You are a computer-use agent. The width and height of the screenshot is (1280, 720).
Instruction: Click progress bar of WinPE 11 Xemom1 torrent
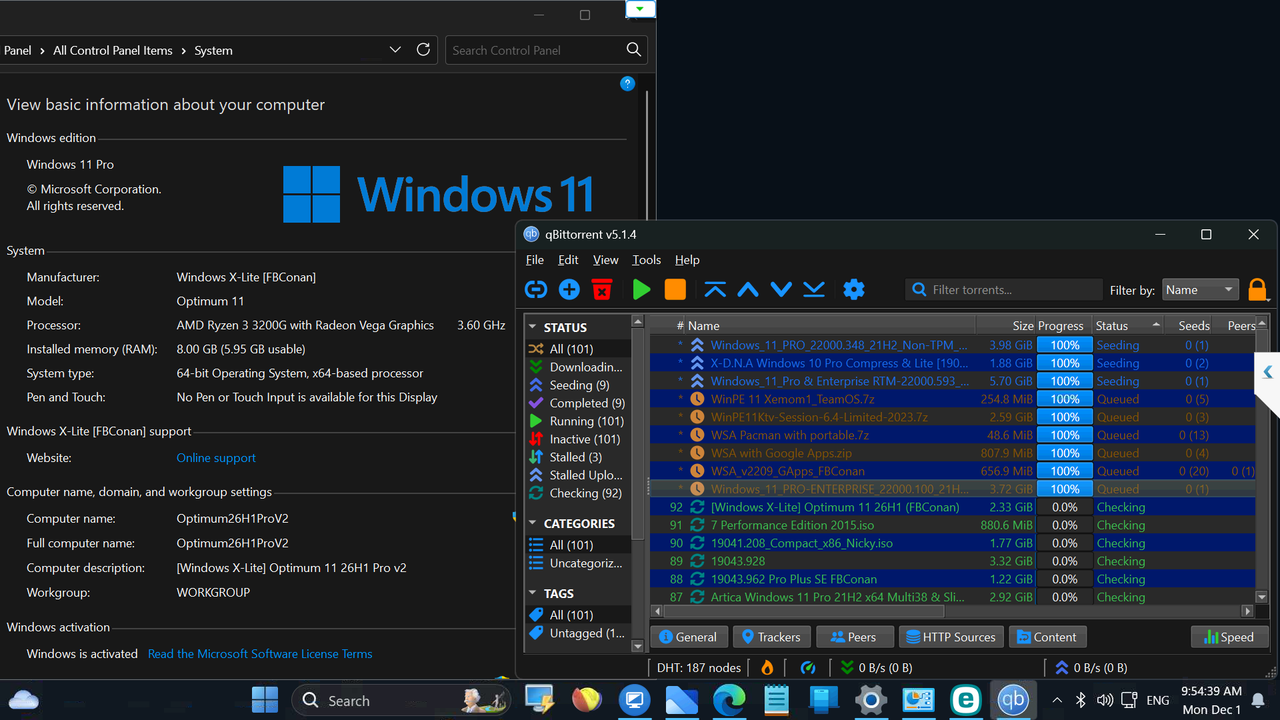coord(1065,399)
